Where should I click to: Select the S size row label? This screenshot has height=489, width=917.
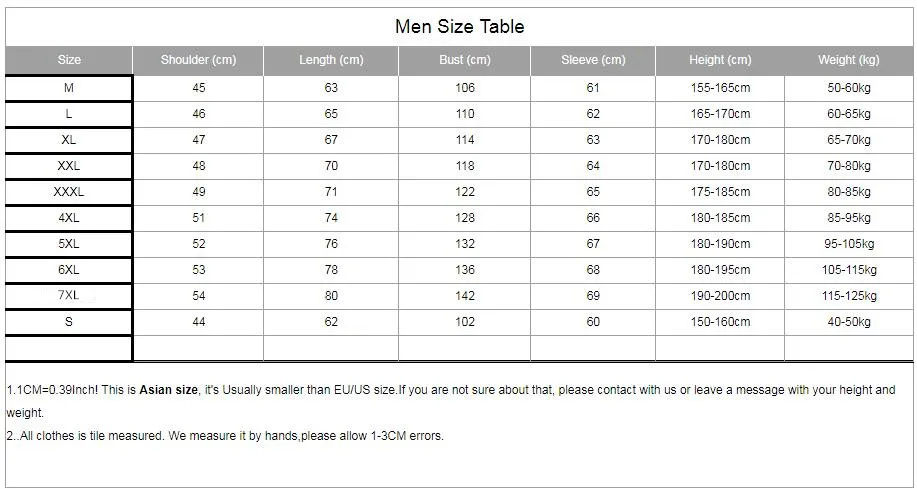69,322
